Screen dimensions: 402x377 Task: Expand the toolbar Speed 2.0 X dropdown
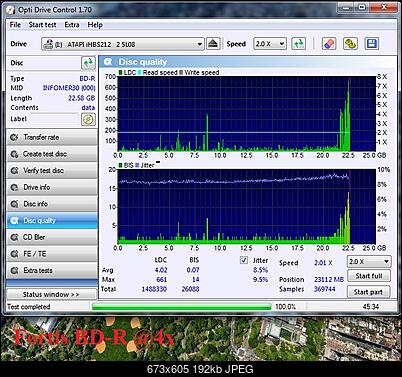(x=270, y=44)
